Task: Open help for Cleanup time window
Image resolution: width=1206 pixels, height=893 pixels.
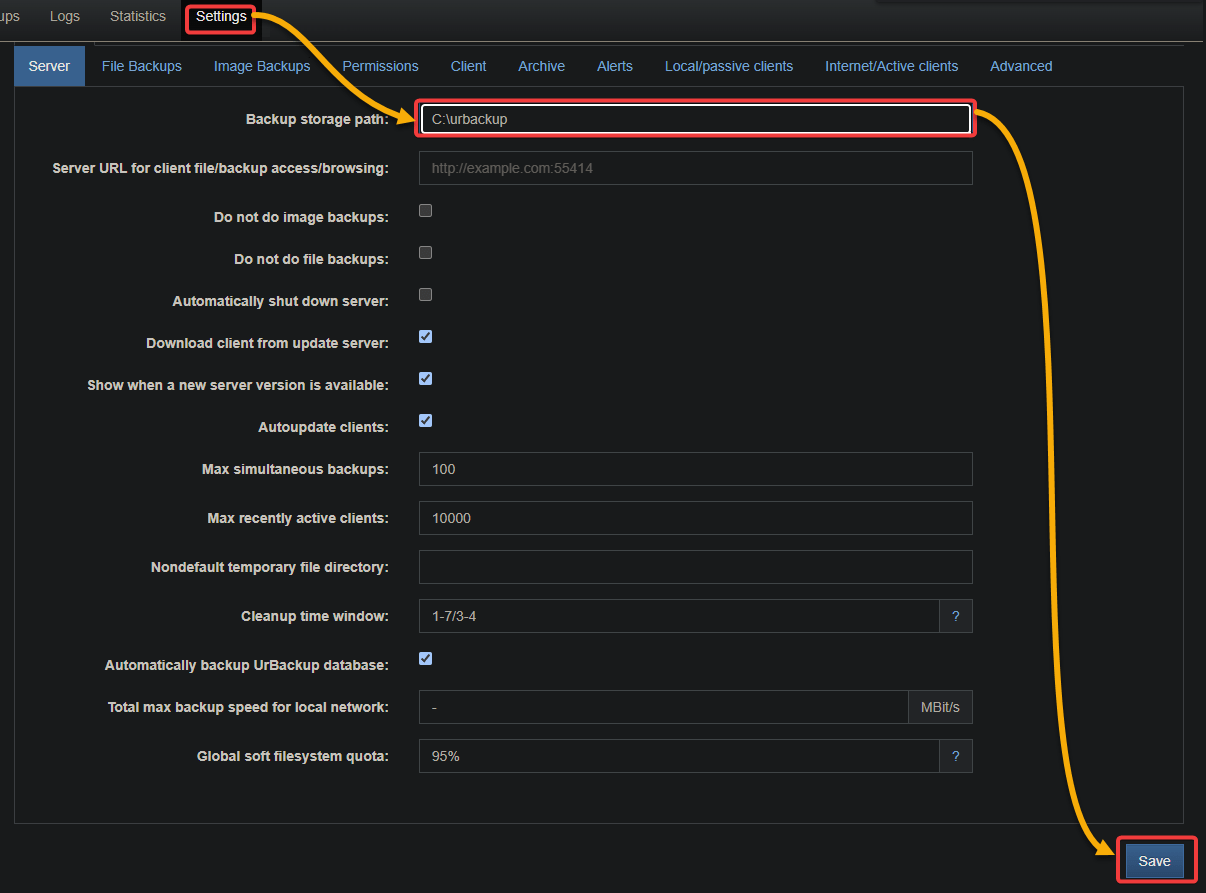Action: click(956, 616)
